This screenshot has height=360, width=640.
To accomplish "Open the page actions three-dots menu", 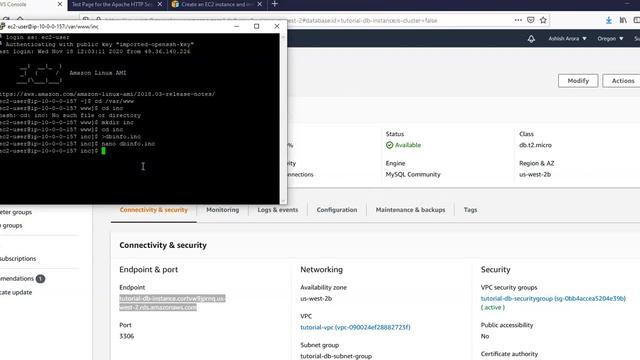I will click(x=518, y=20).
